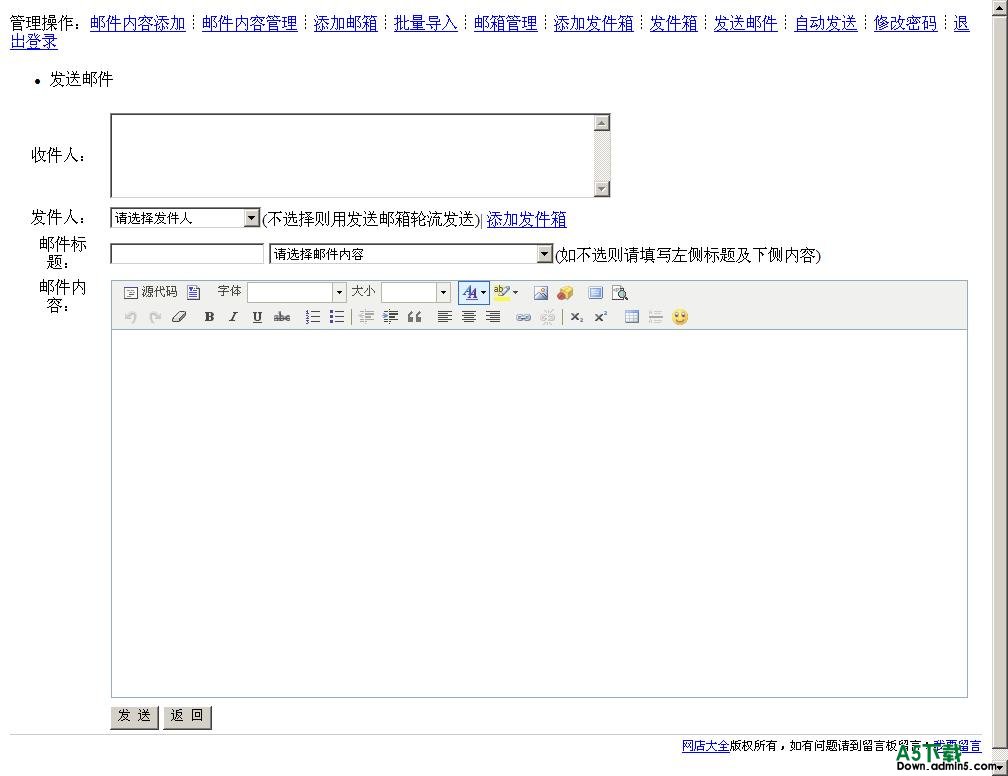
Task: Open 添加发件箱 in the top menu
Action: click(x=593, y=23)
